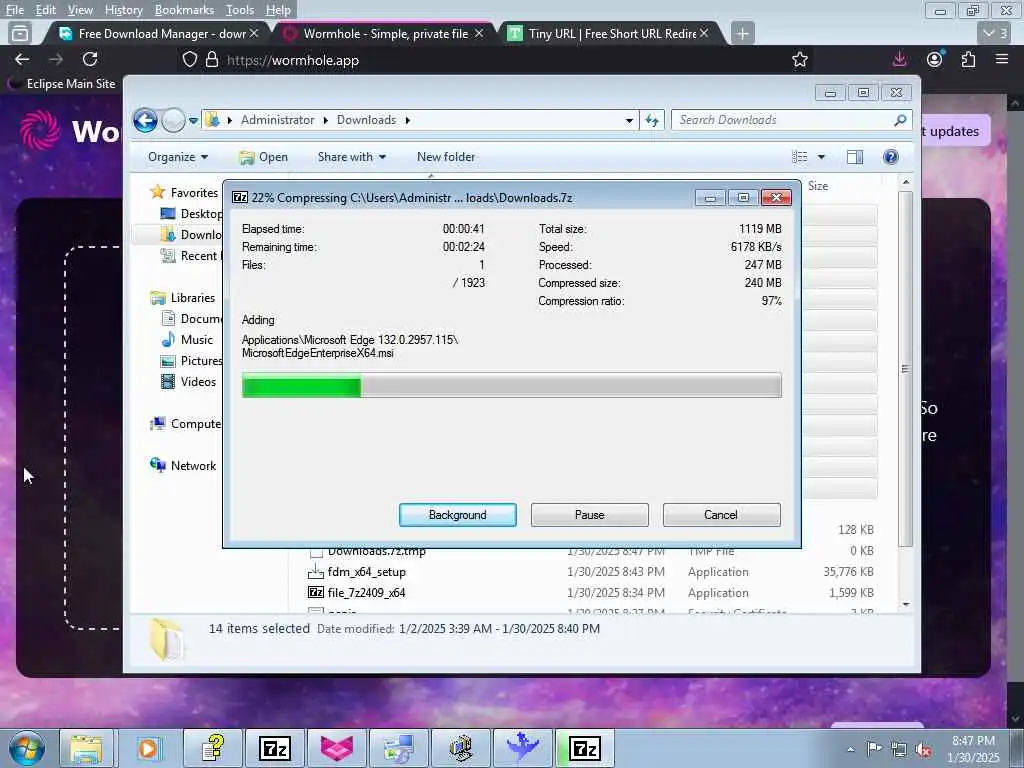Select Network in navigation pane
This screenshot has width=1024, height=768.
coord(193,466)
